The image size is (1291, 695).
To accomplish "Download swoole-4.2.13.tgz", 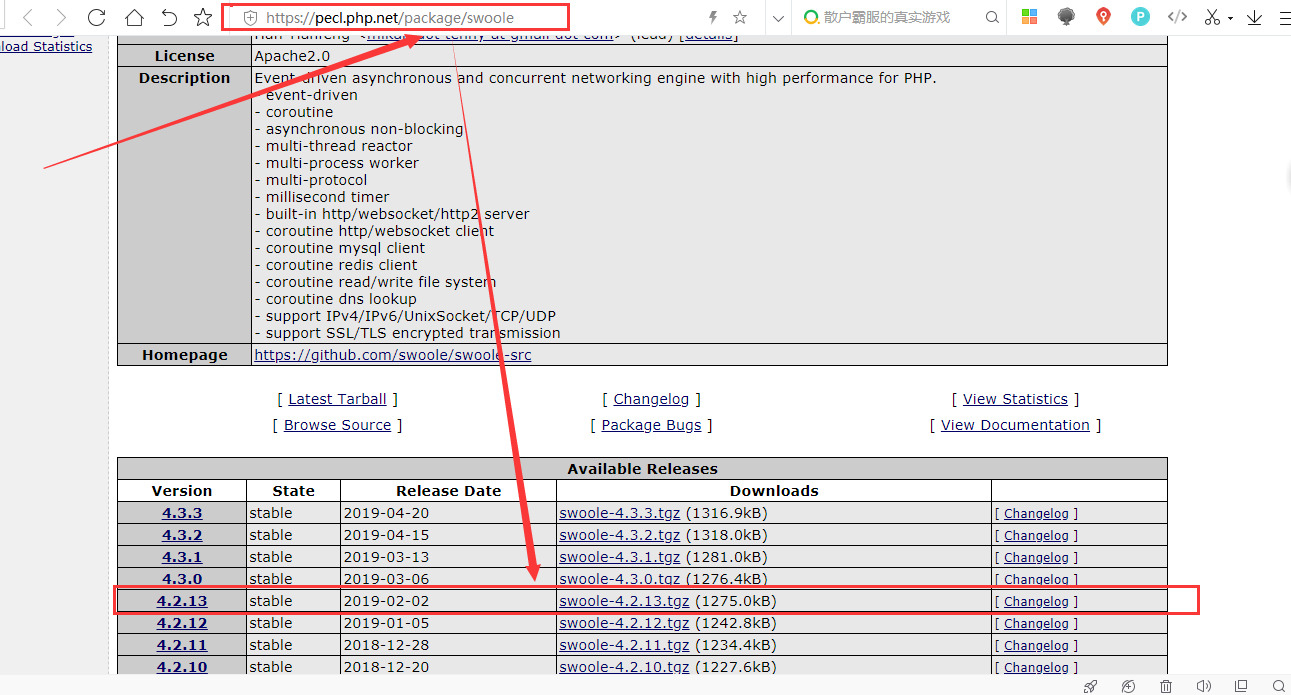I will pyautogui.click(x=624, y=601).
